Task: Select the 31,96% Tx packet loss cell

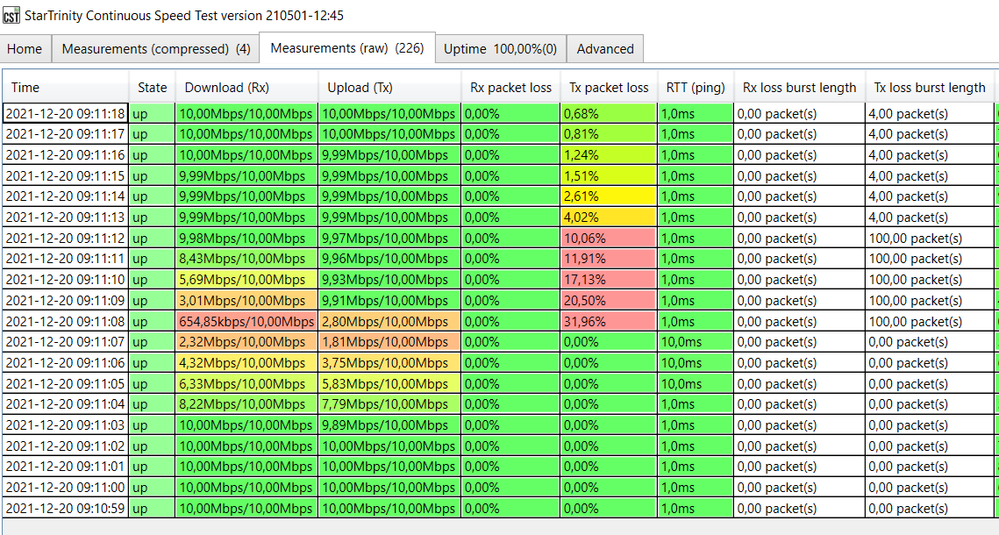Action: (x=608, y=321)
